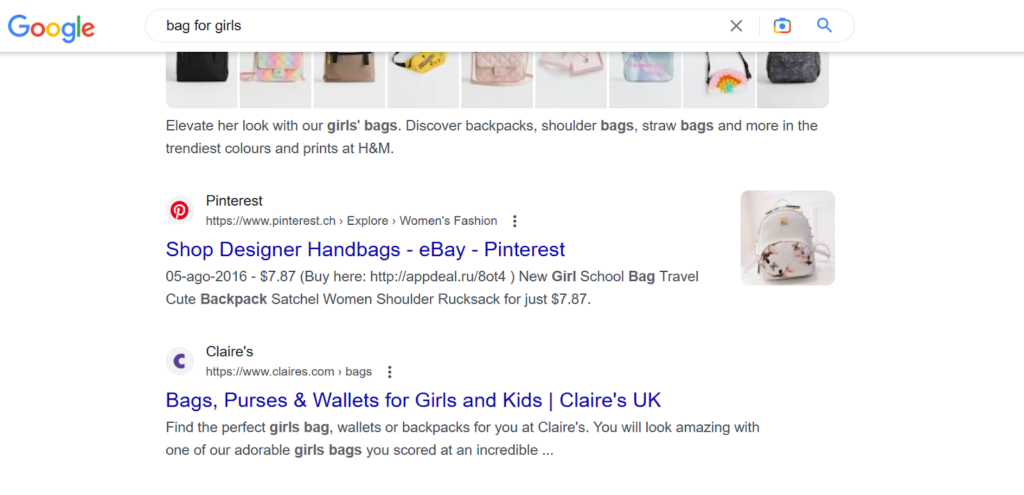The image size is (1024, 495).
Task: Open the Claire's result's three-dot menu
Action: [390, 372]
